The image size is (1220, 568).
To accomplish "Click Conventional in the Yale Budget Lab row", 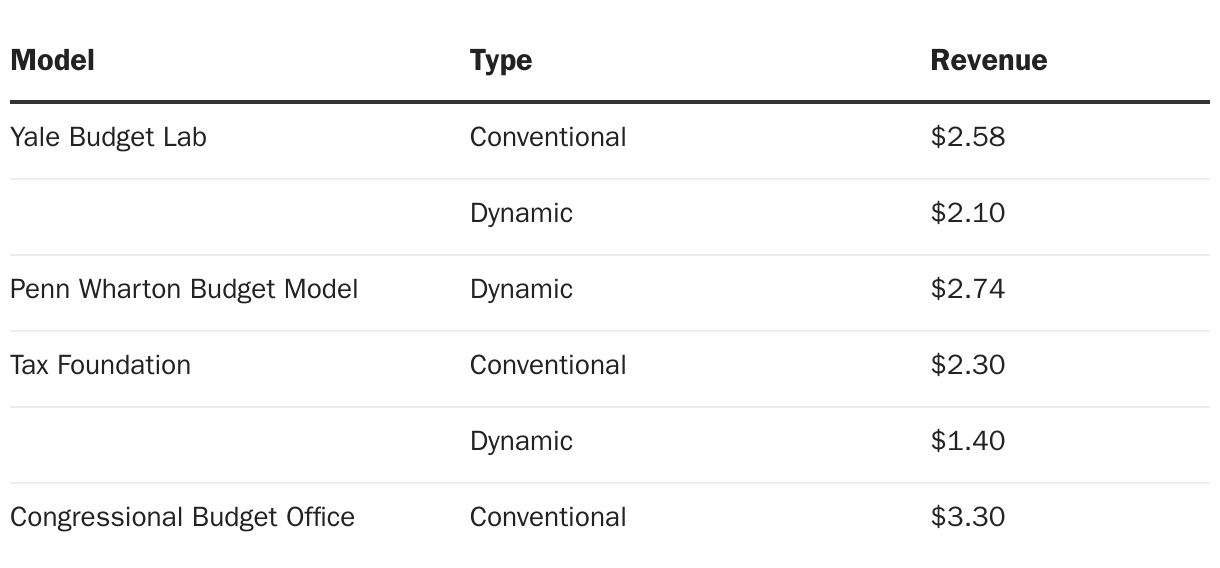I will (x=548, y=137).
